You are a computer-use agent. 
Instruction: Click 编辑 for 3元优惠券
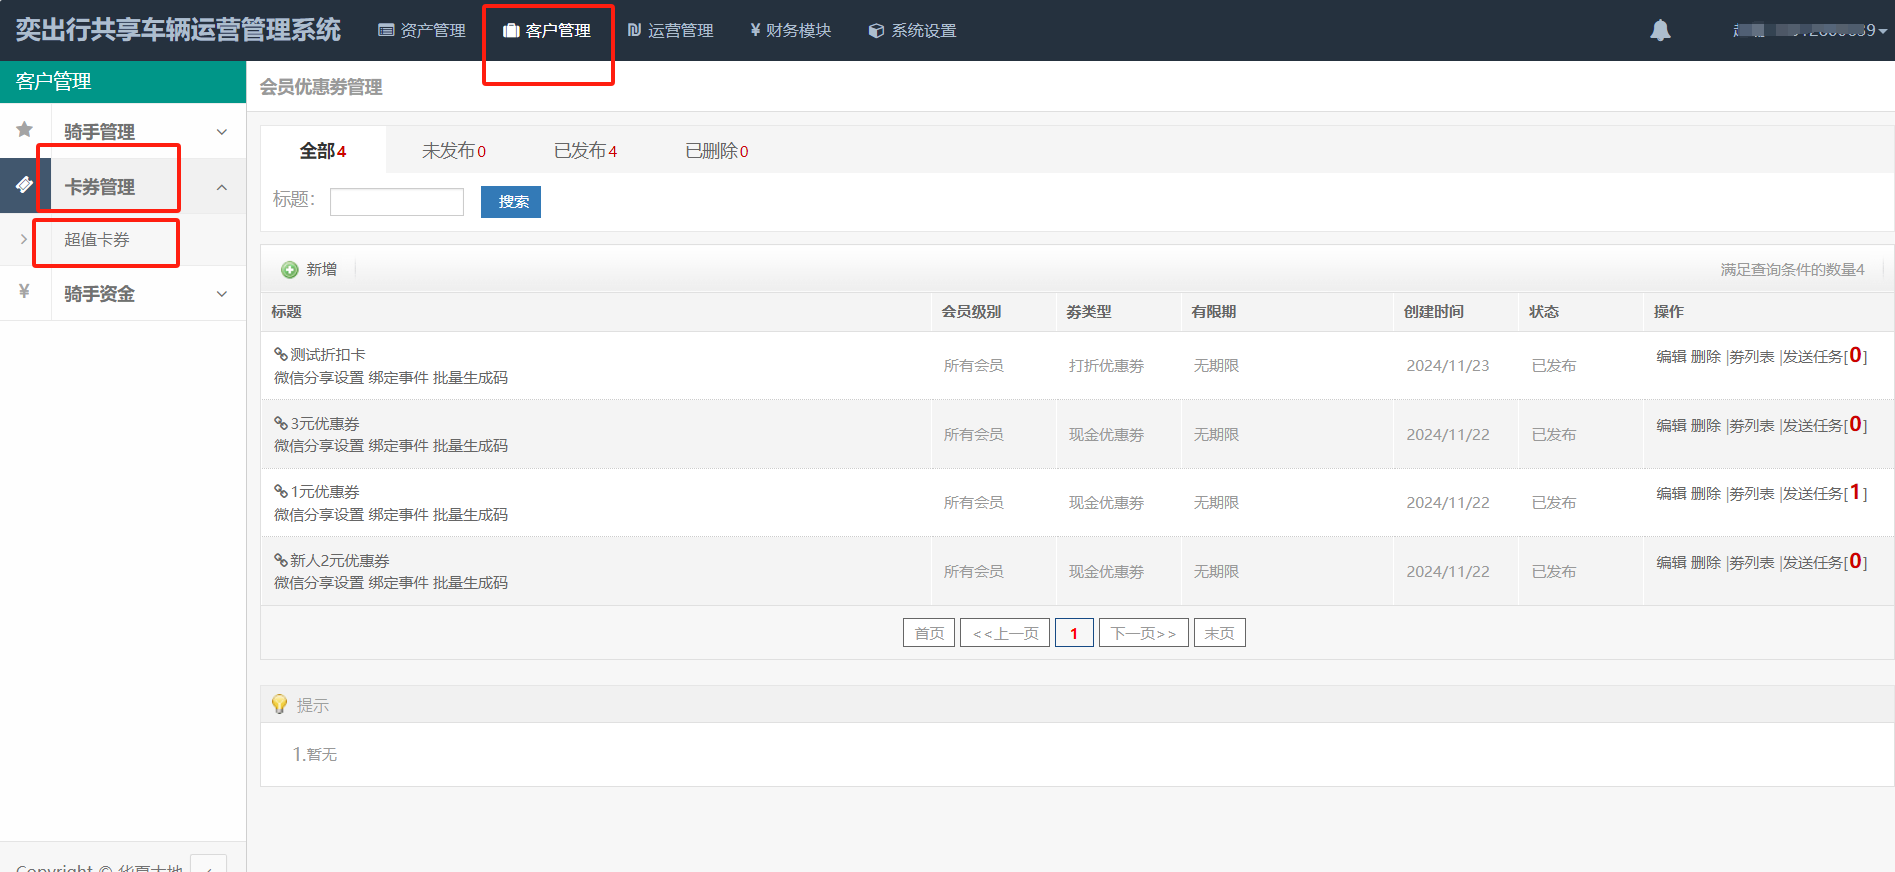pos(1671,426)
